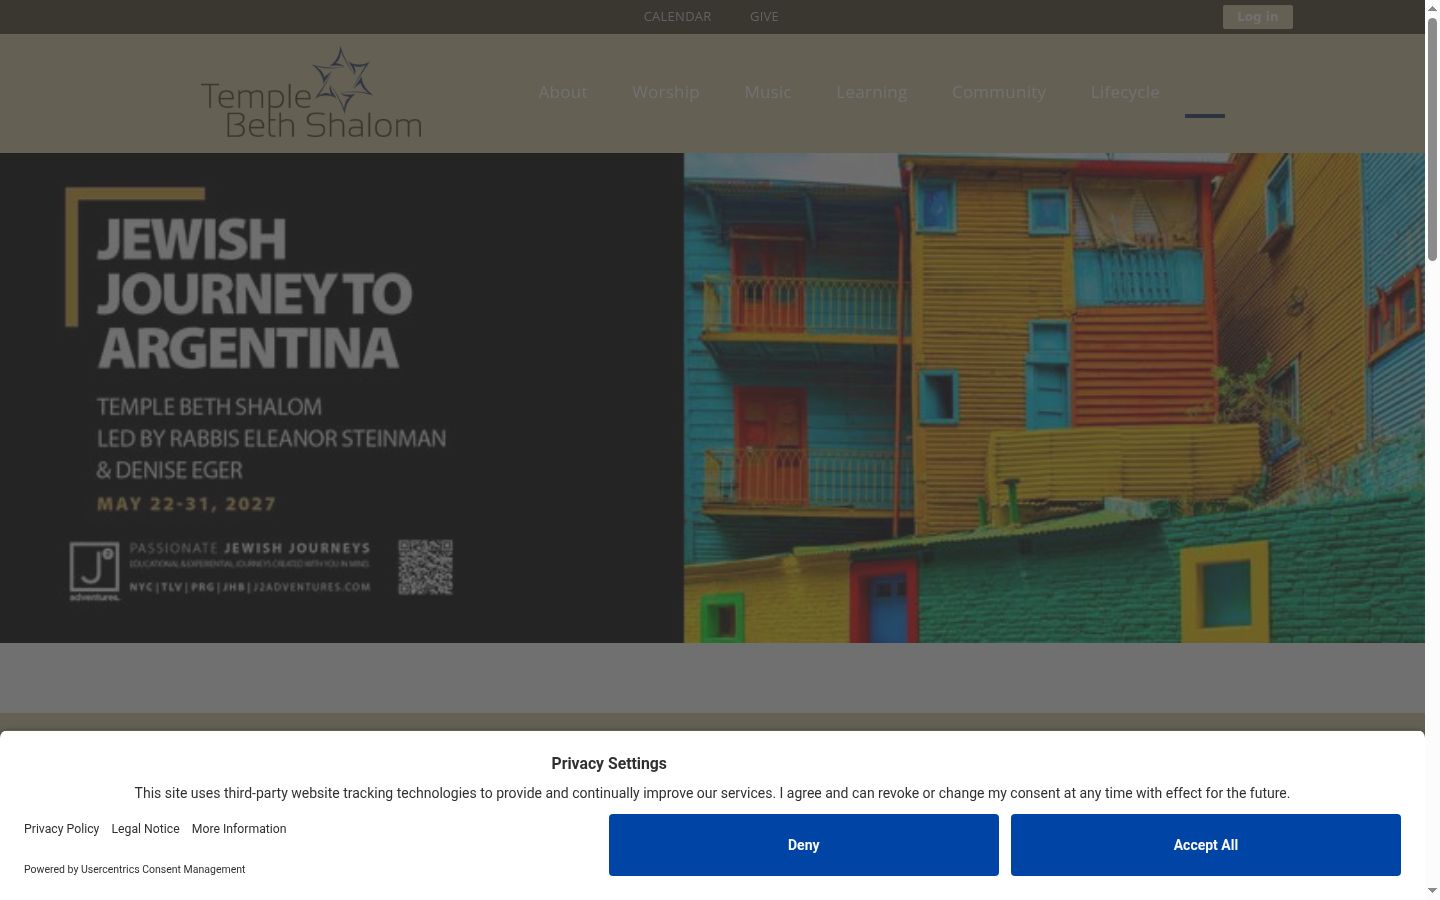Image resolution: width=1440 pixels, height=900 pixels.
Task: Open the Calendar link in top bar
Action: [677, 16]
